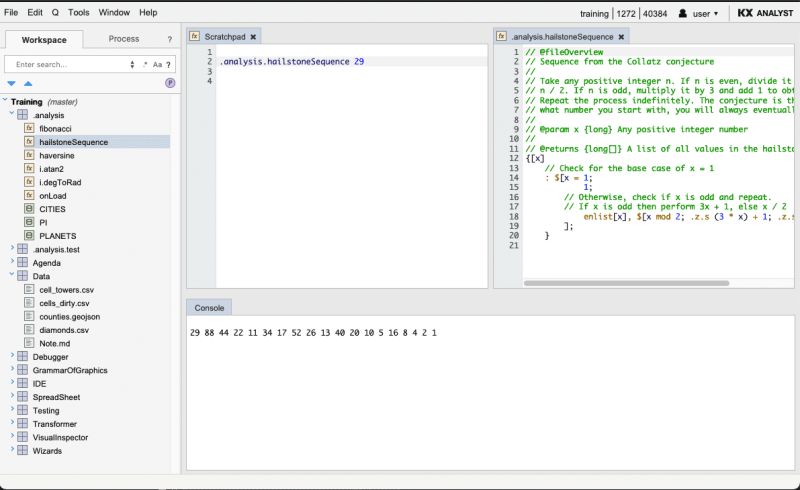Expand the GrammarOfGraphics module

[x=12, y=369]
